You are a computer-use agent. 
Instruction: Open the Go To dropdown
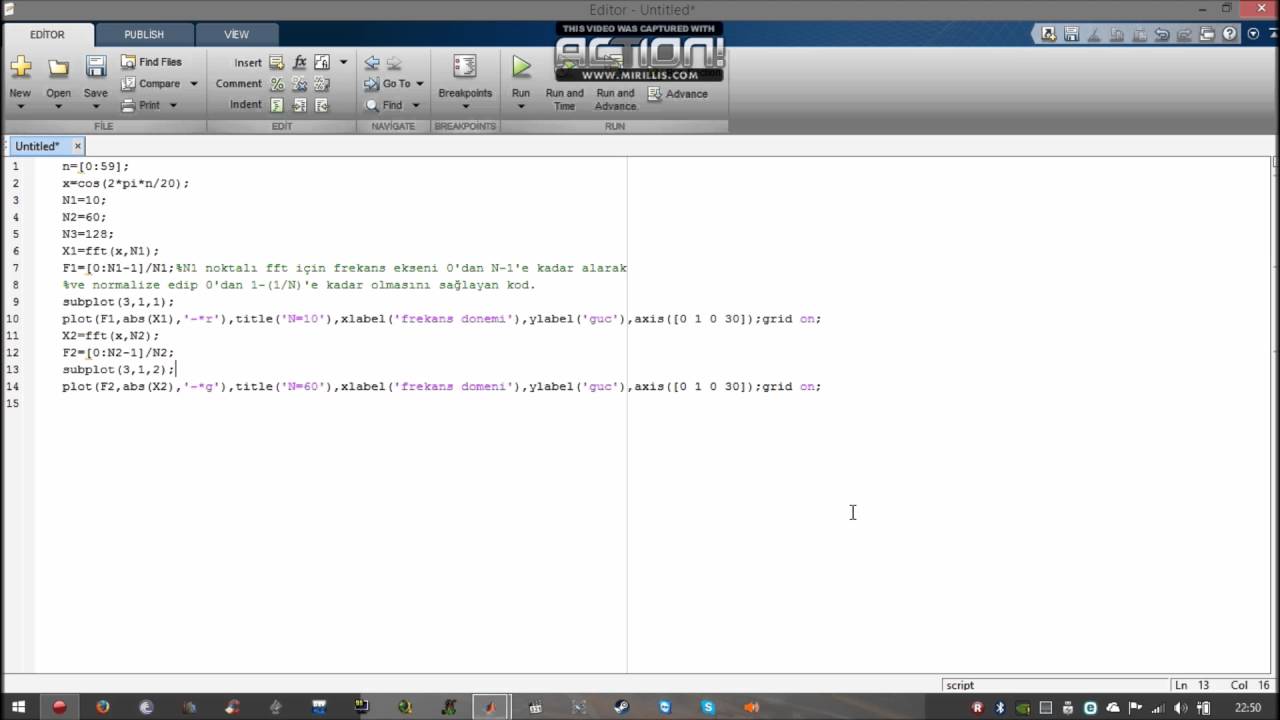point(394,84)
